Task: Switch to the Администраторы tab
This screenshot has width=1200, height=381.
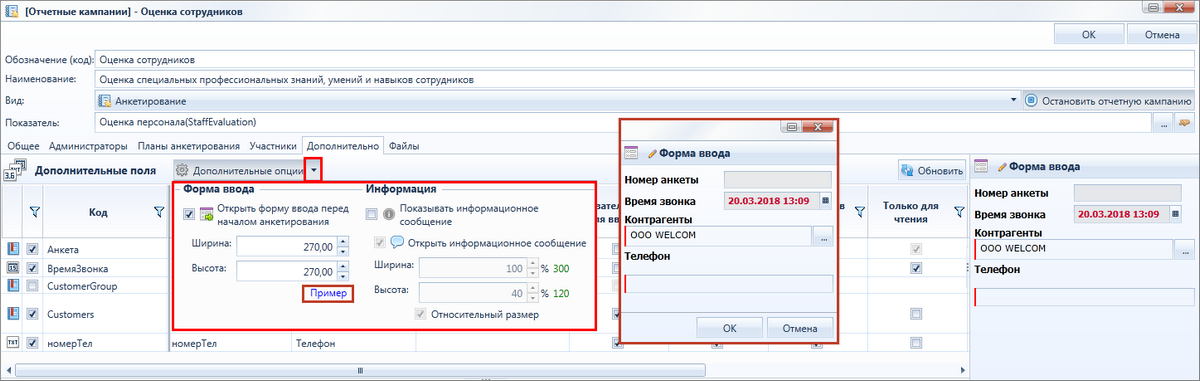Action: point(88,146)
